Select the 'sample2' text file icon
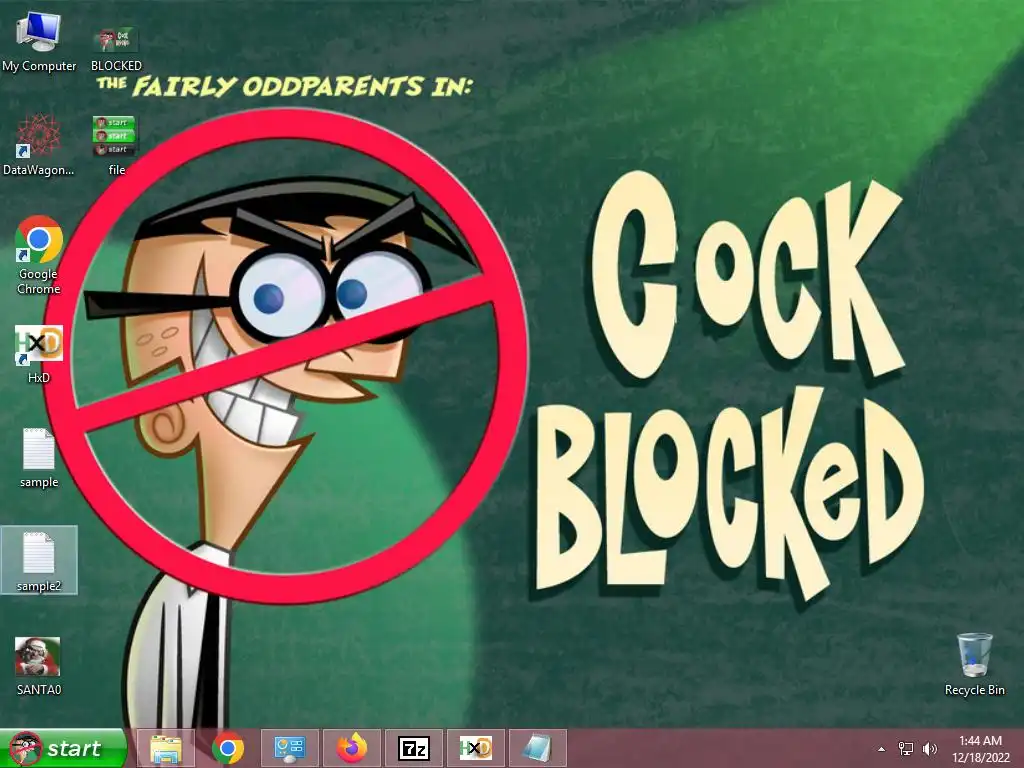1024x768 pixels. pos(39,560)
